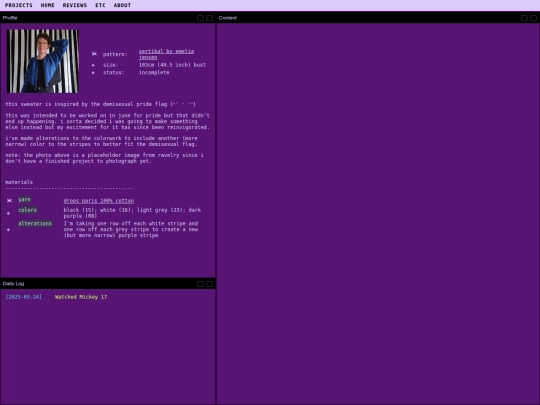Click the scissors icon beside pattern
The height and width of the screenshot is (405, 540).
94,54
